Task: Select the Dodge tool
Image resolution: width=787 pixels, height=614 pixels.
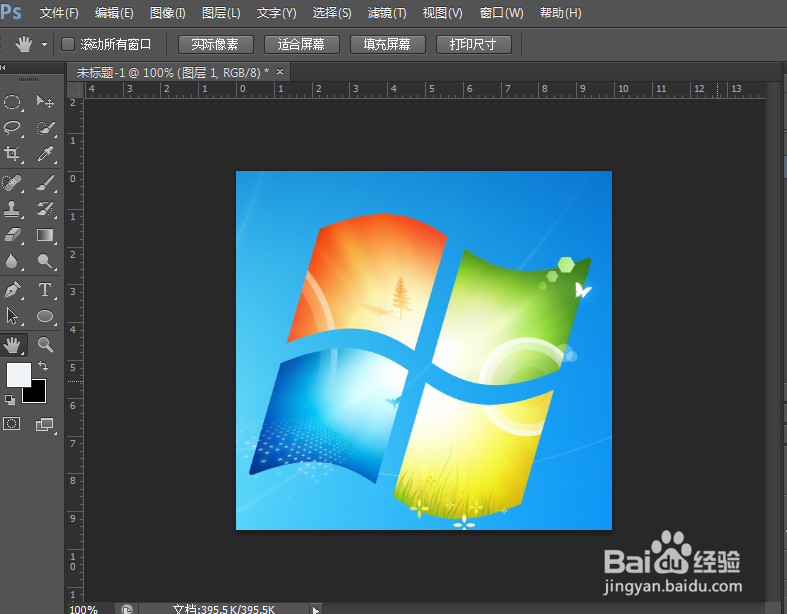Action: pyautogui.click(x=45, y=261)
